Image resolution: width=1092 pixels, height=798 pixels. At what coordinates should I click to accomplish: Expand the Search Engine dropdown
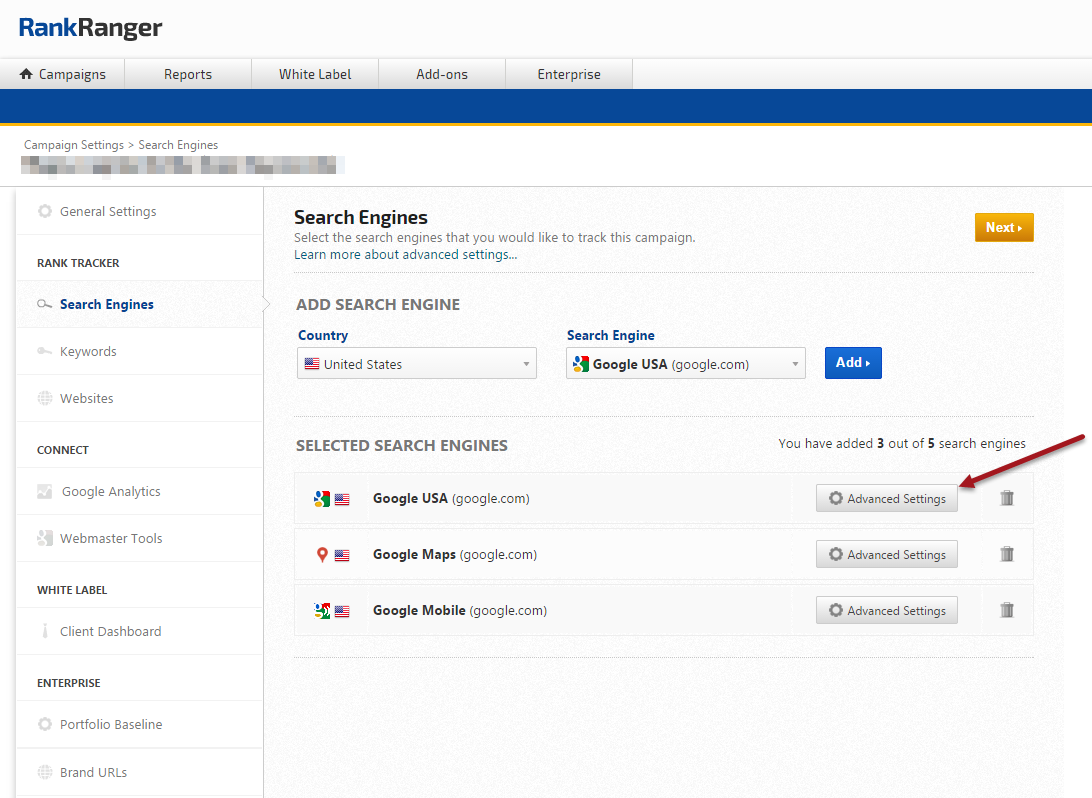tap(685, 364)
